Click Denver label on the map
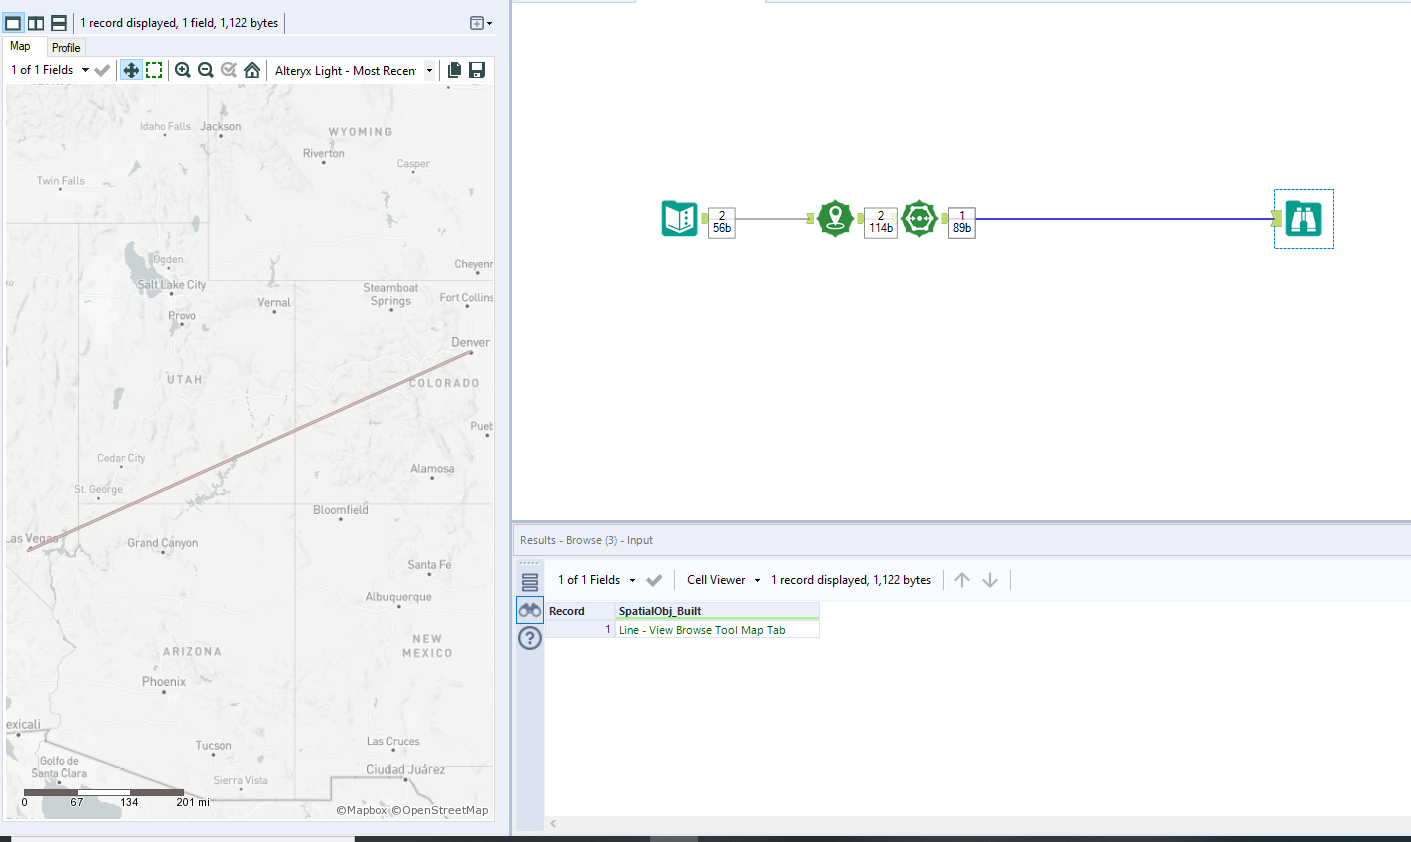Viewport: 1411px width, 842px height. coord(470,342)
